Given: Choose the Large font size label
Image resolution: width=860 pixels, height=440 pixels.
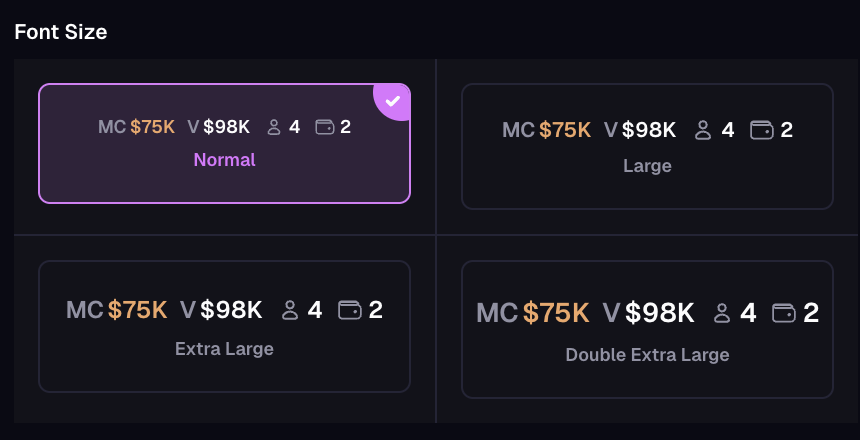Looking at the screenshot, I should tap(647, 166).
